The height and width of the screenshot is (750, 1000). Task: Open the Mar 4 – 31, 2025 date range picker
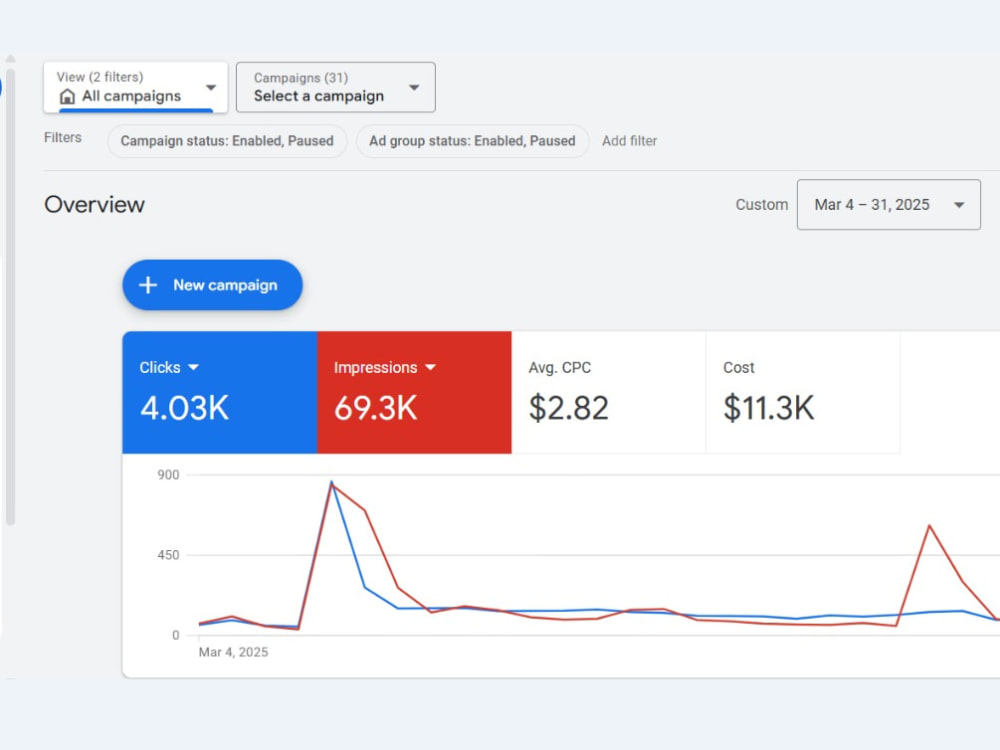(888, 205)
